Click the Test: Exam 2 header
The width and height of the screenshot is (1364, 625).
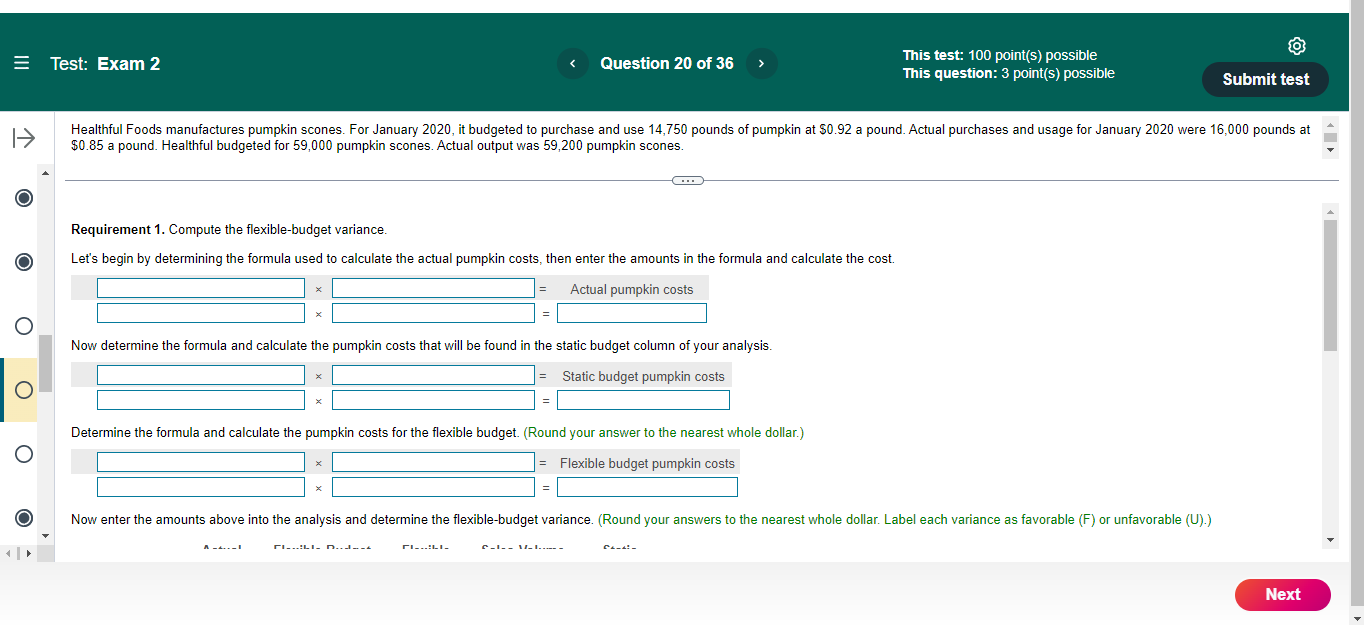(103, 63)
